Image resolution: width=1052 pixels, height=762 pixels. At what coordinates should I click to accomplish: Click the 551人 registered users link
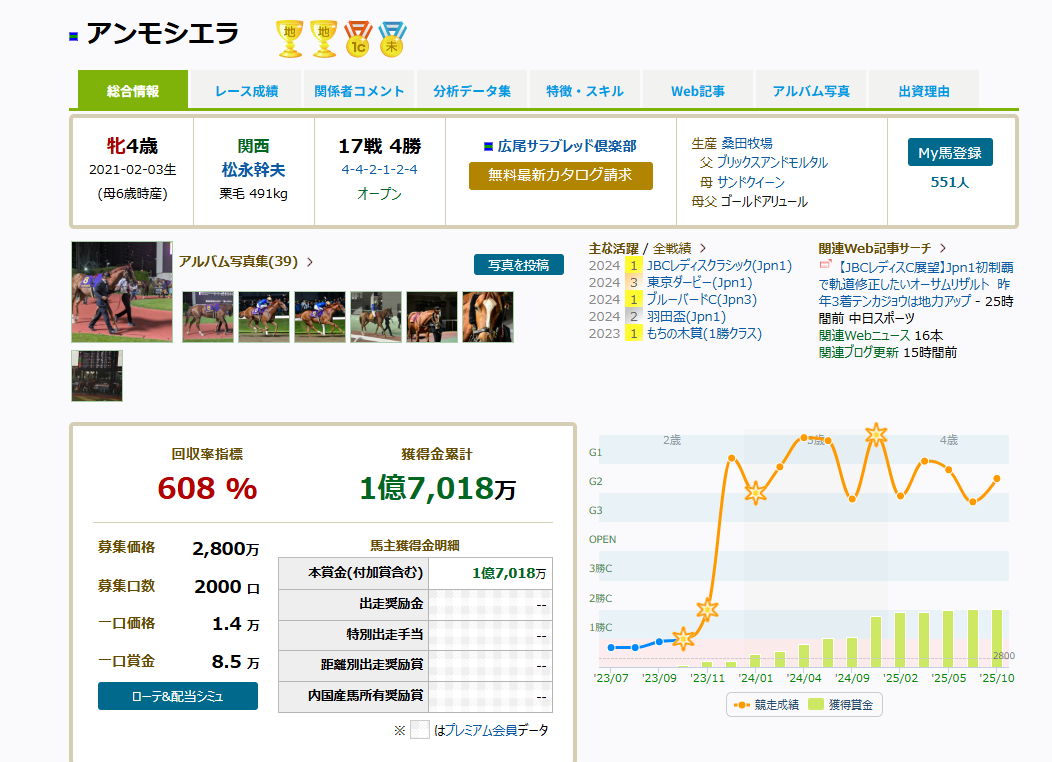coord(950,182)
